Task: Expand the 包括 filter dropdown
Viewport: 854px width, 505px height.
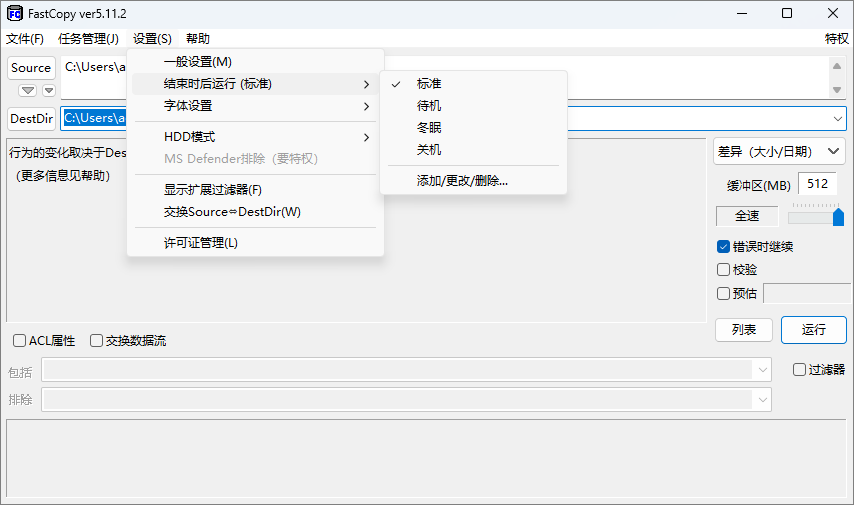Action: (762, 370)
